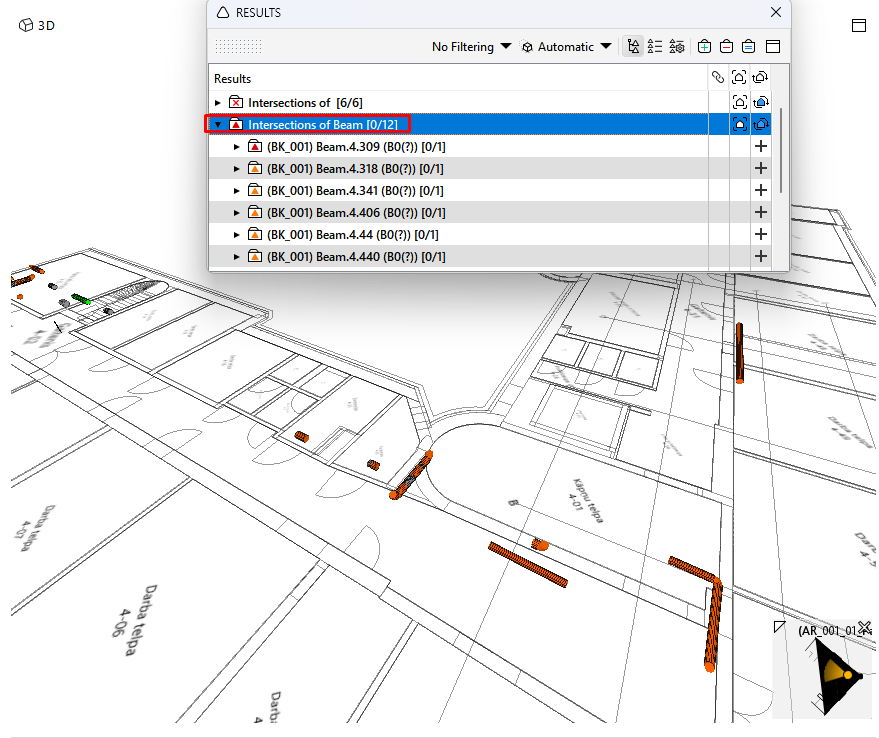This screenshot has height=738, width=879.
Task: Click the window icon in Results toolbar
Action: pos(773,47)
